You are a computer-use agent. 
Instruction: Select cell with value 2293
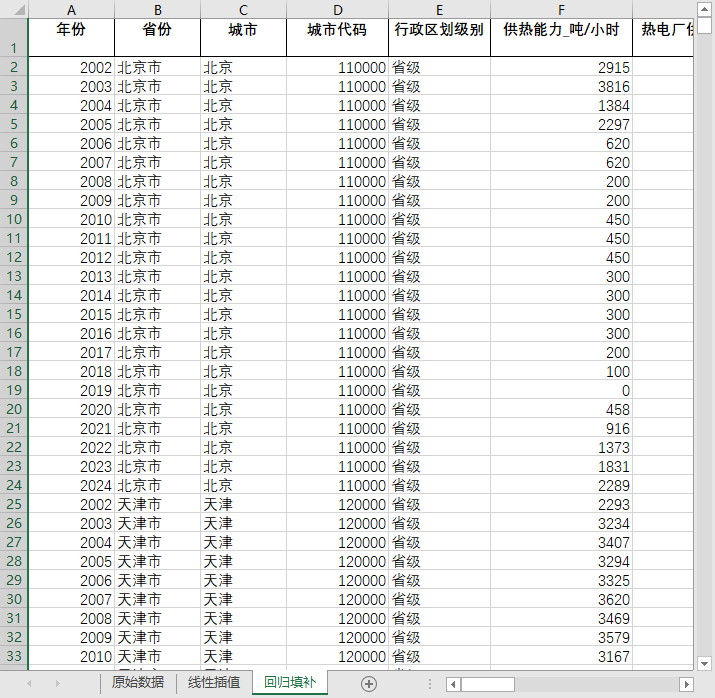(x=561, y=505)
